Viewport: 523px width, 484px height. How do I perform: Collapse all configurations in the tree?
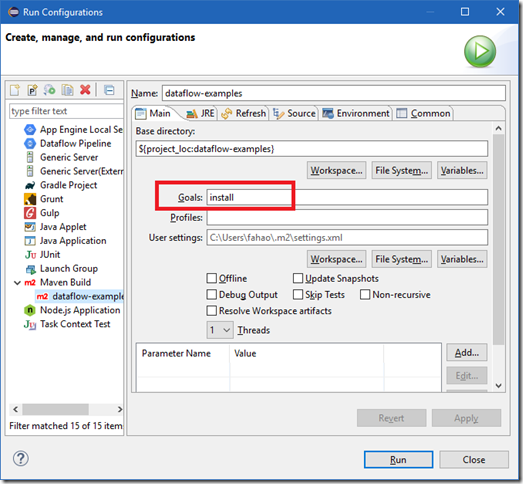(109, 90)
